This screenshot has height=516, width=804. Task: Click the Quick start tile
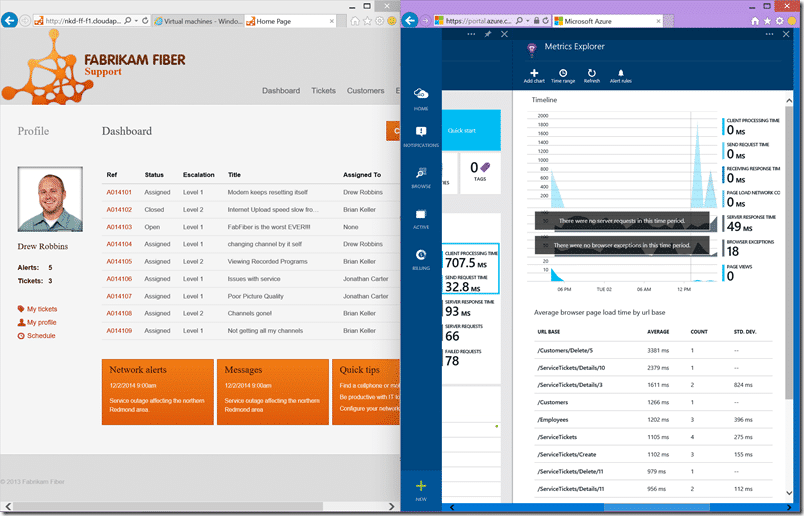(x=471, y=130)
